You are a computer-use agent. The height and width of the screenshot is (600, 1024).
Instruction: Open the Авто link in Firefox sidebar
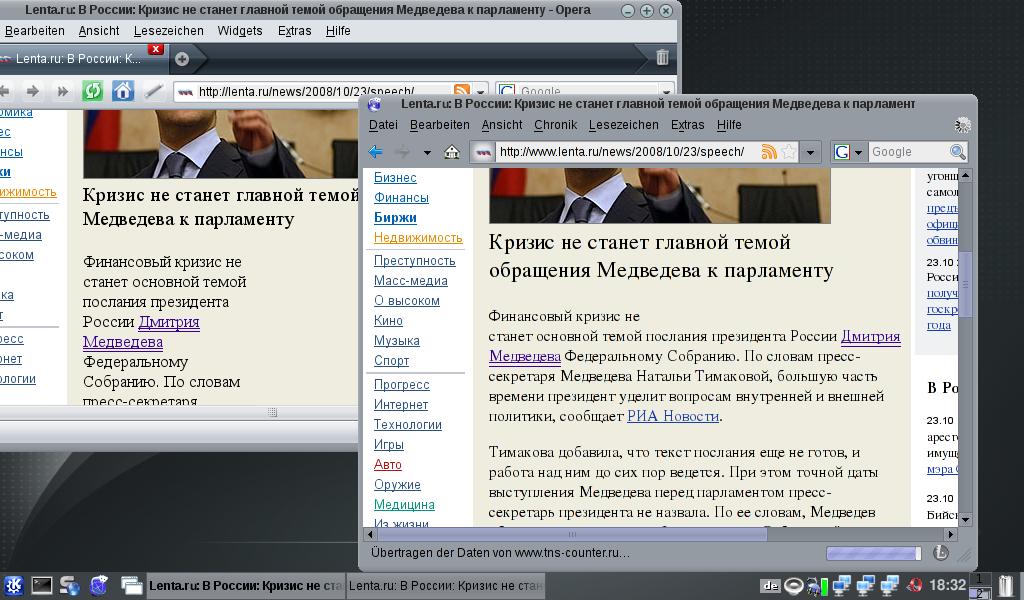point(387,465)
